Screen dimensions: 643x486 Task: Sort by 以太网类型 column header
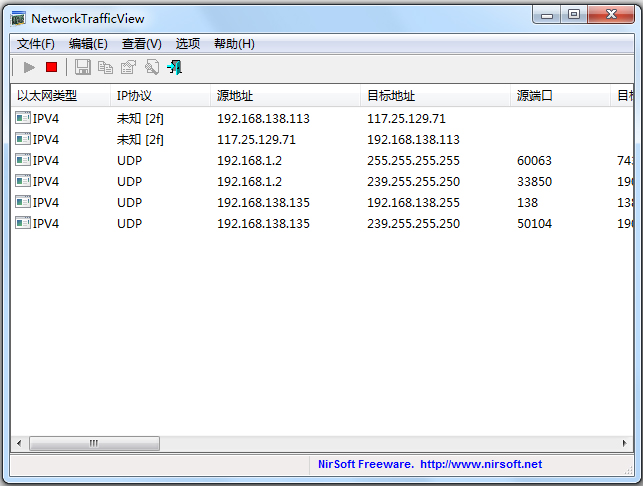[x=60, y=96]
